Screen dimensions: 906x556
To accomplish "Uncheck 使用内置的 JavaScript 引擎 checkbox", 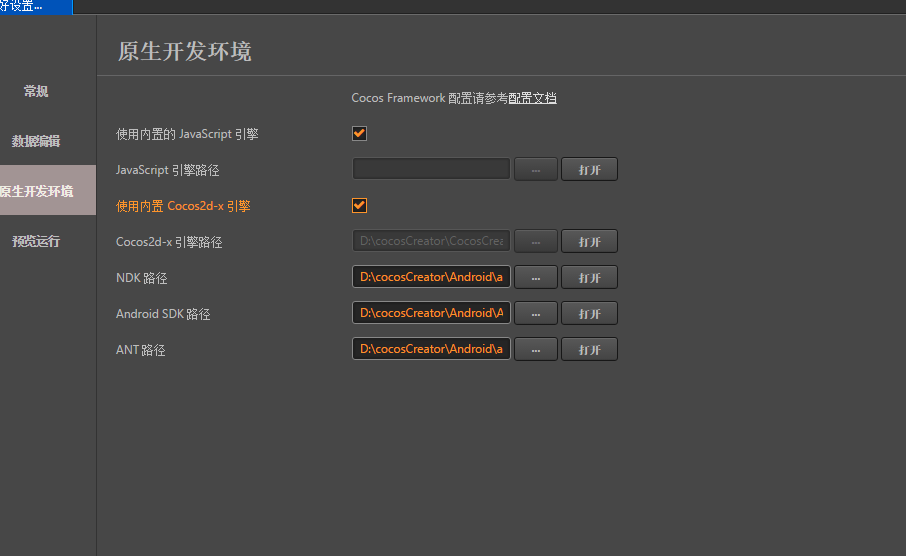I will point(359,134).
